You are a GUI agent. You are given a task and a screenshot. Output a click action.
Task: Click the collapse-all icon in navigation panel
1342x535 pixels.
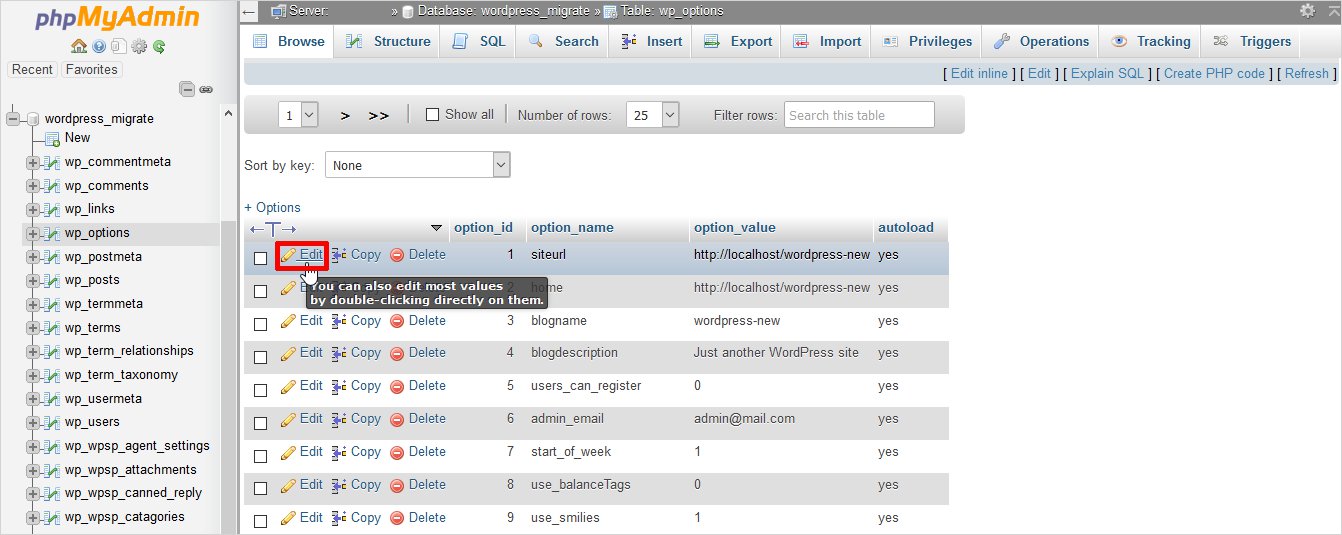pos(187,89)
